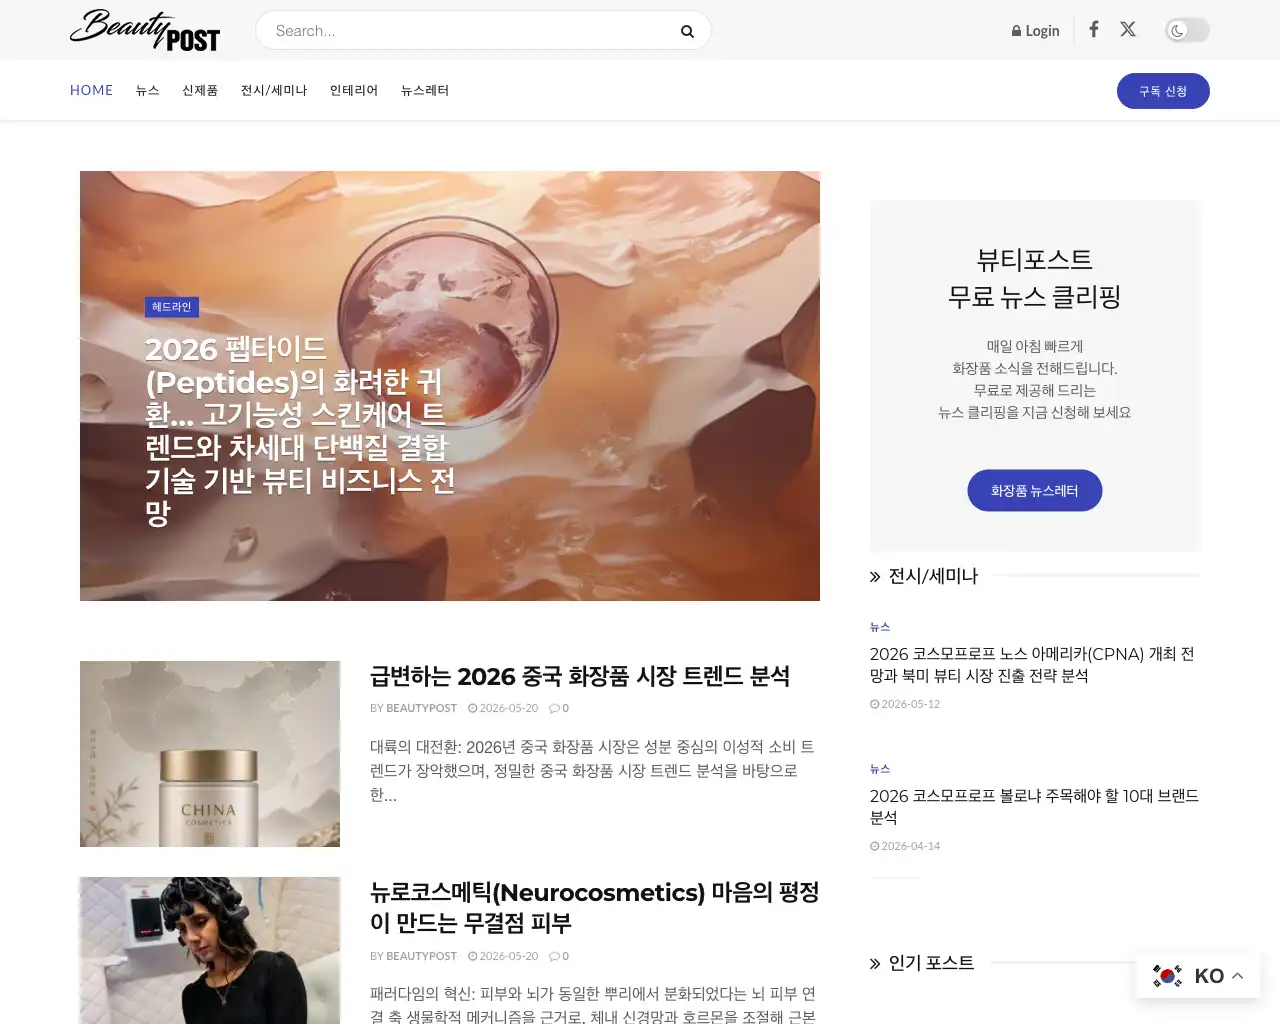Click the Korean flag language icon
The height and width of the screenshot is (1024, 1280).
click(1167, 976)
